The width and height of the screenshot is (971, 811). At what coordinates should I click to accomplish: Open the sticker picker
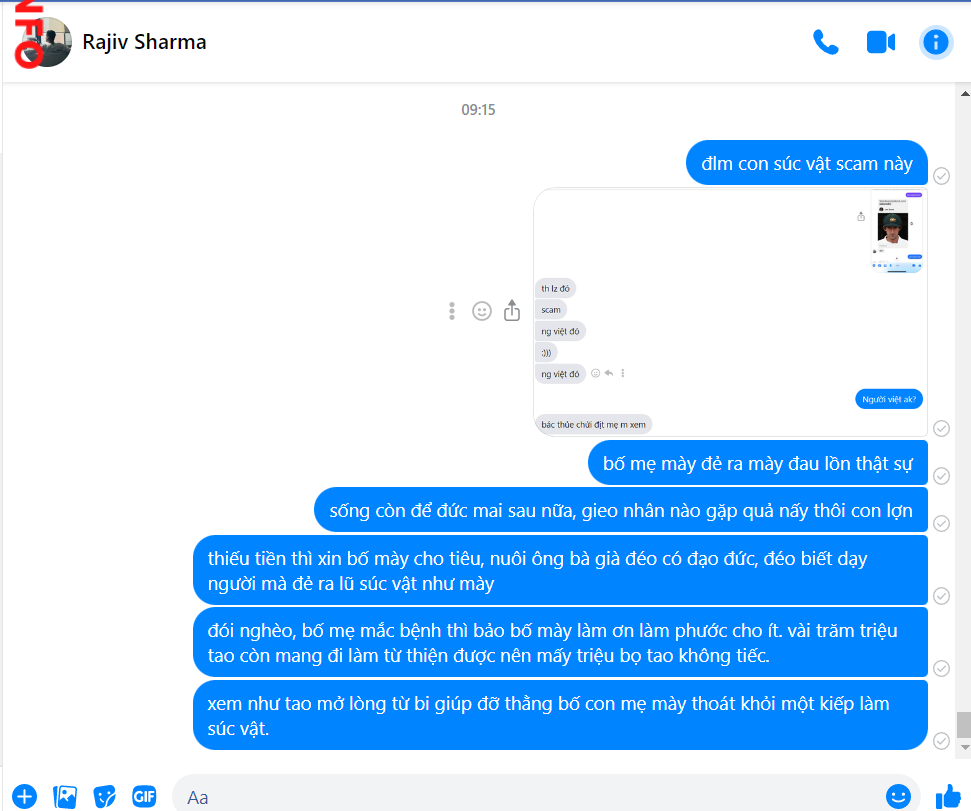tap(104, 796)
